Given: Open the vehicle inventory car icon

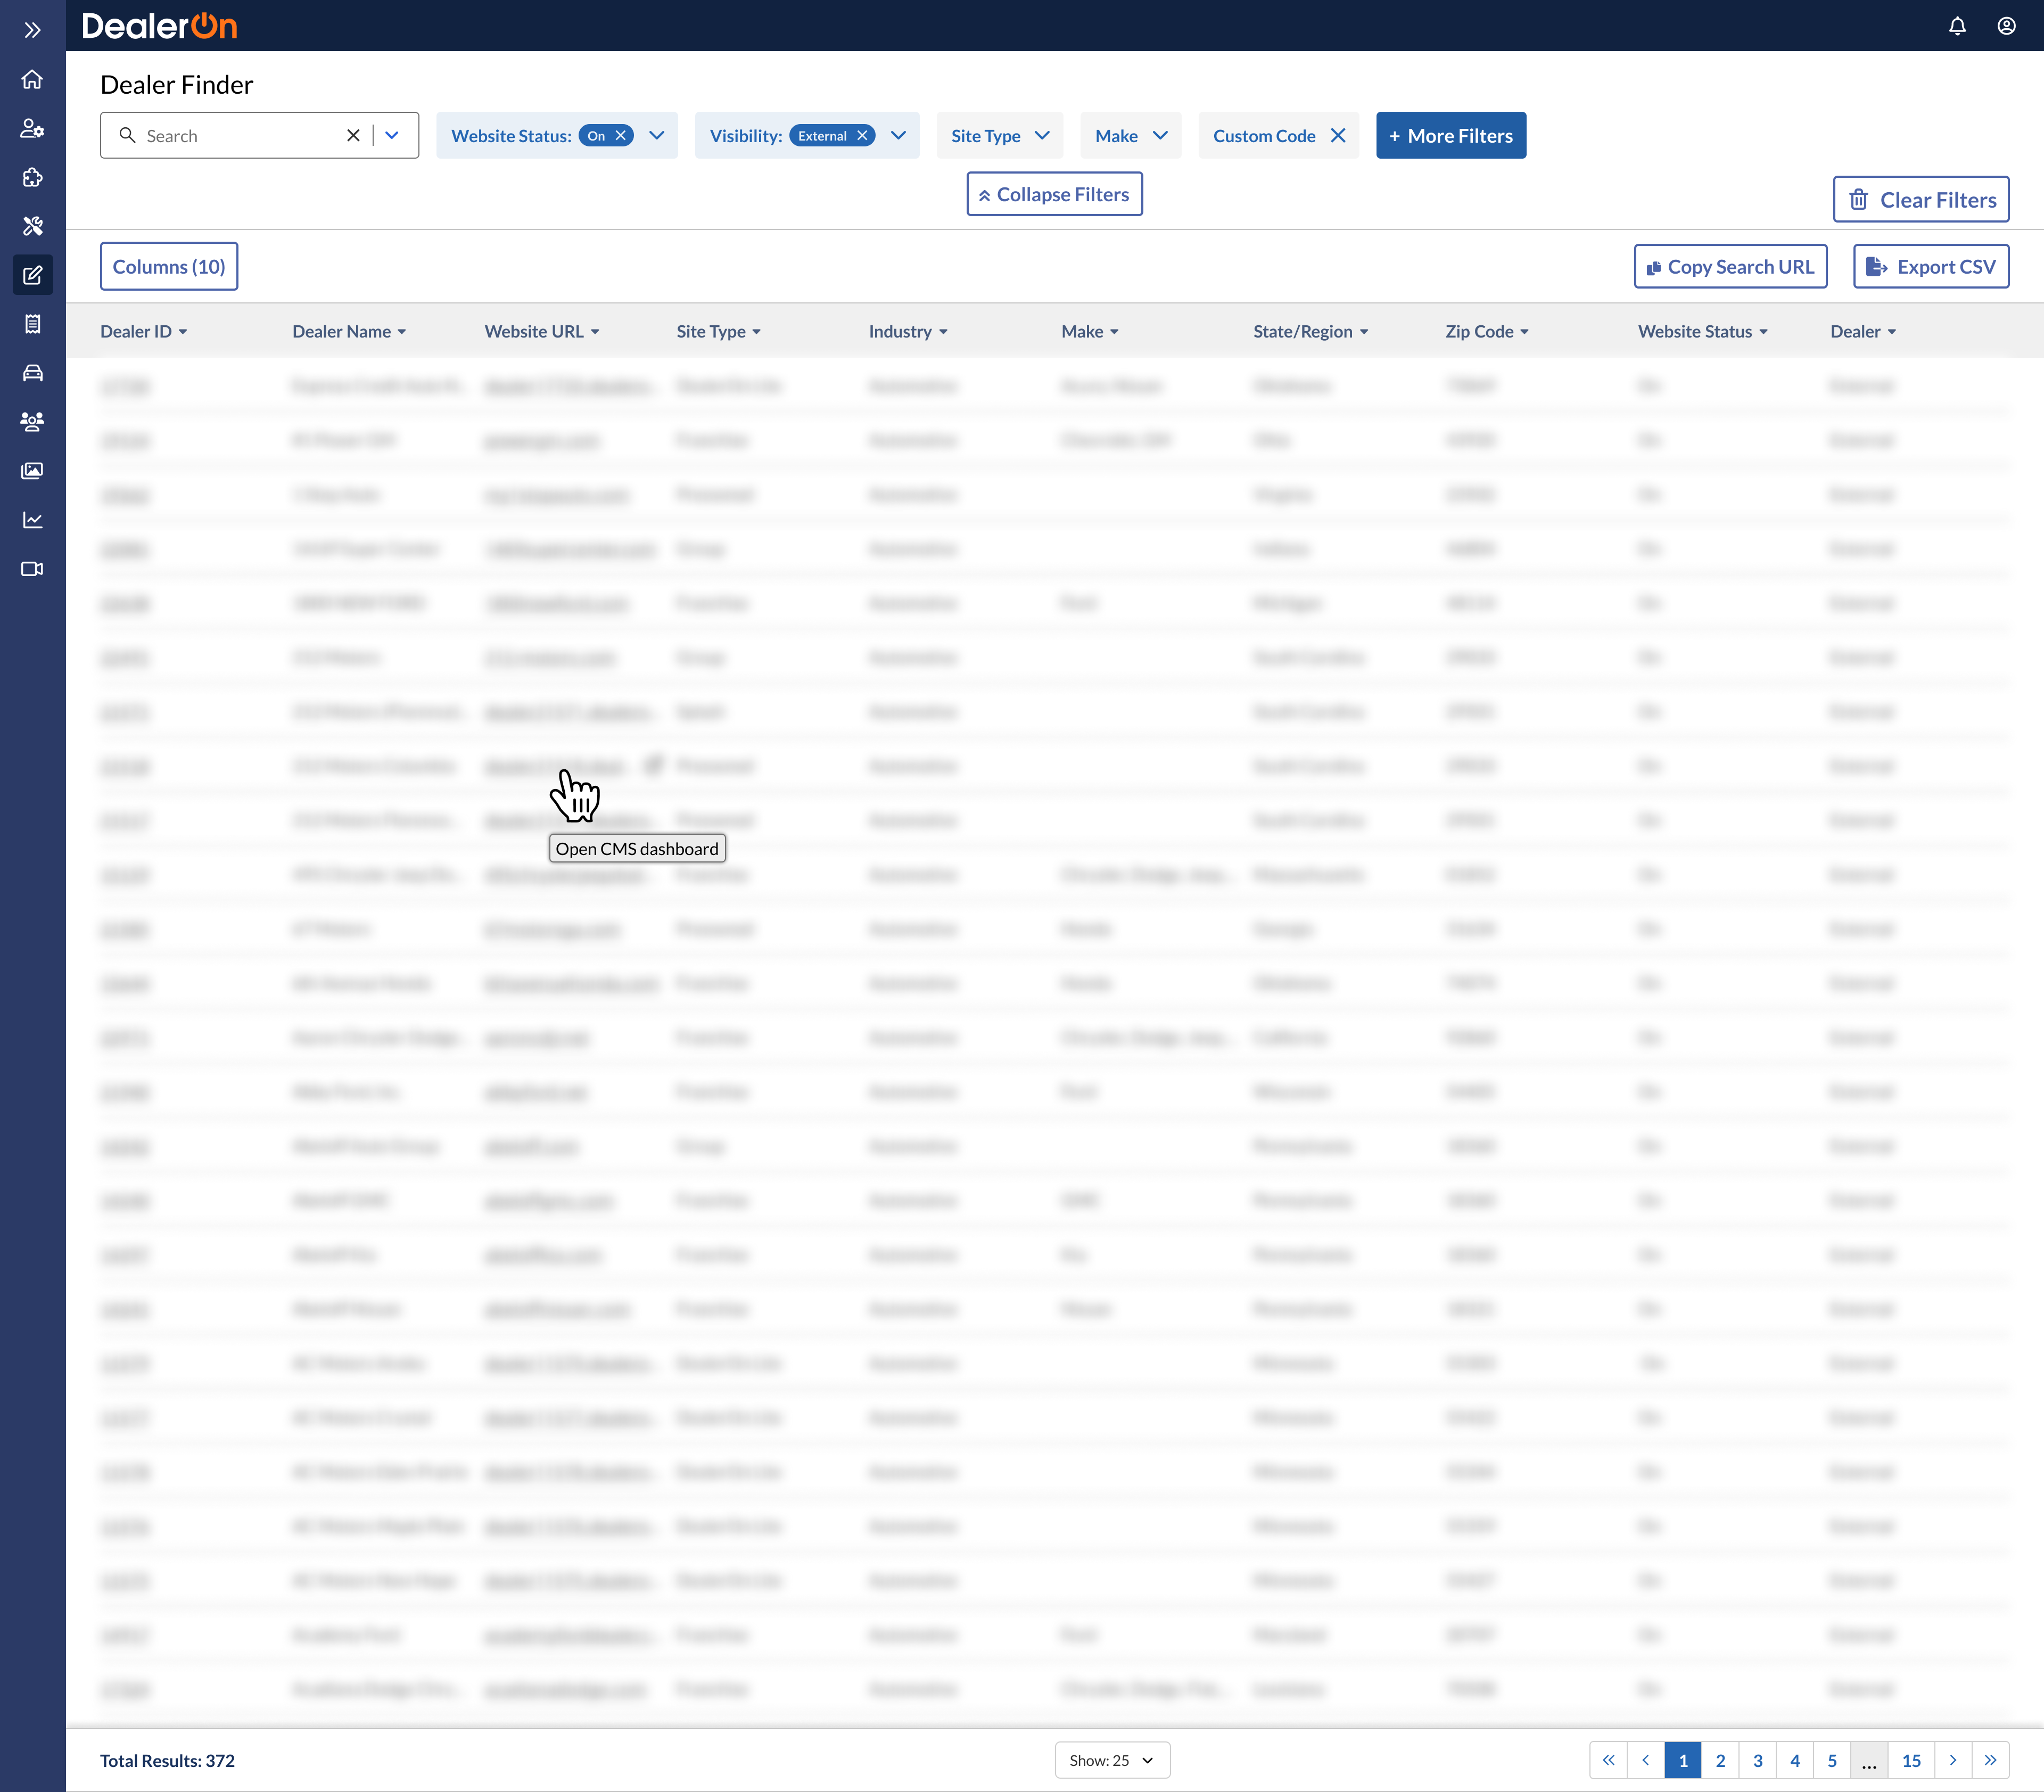Looking at the screenshot, I should (32, 373).
